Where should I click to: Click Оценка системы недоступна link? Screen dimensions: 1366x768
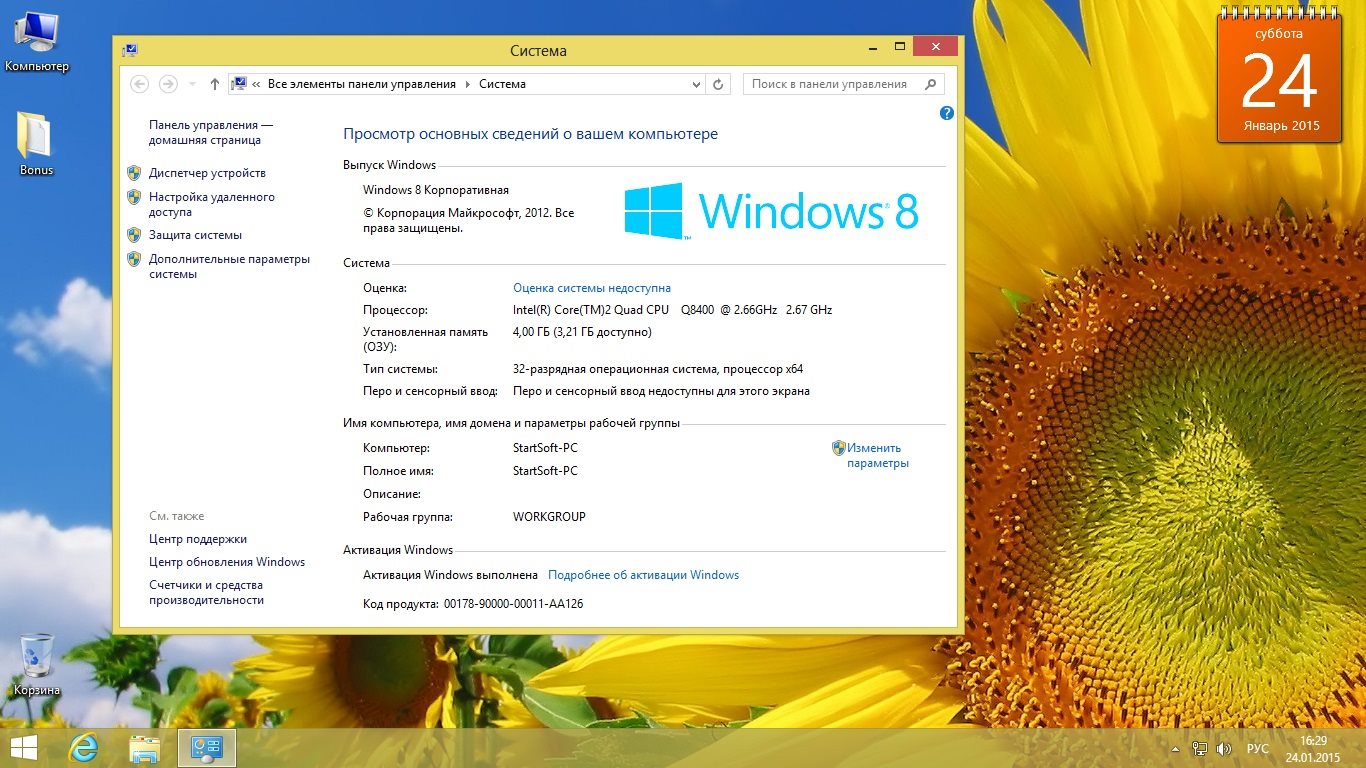pos(592,288)
